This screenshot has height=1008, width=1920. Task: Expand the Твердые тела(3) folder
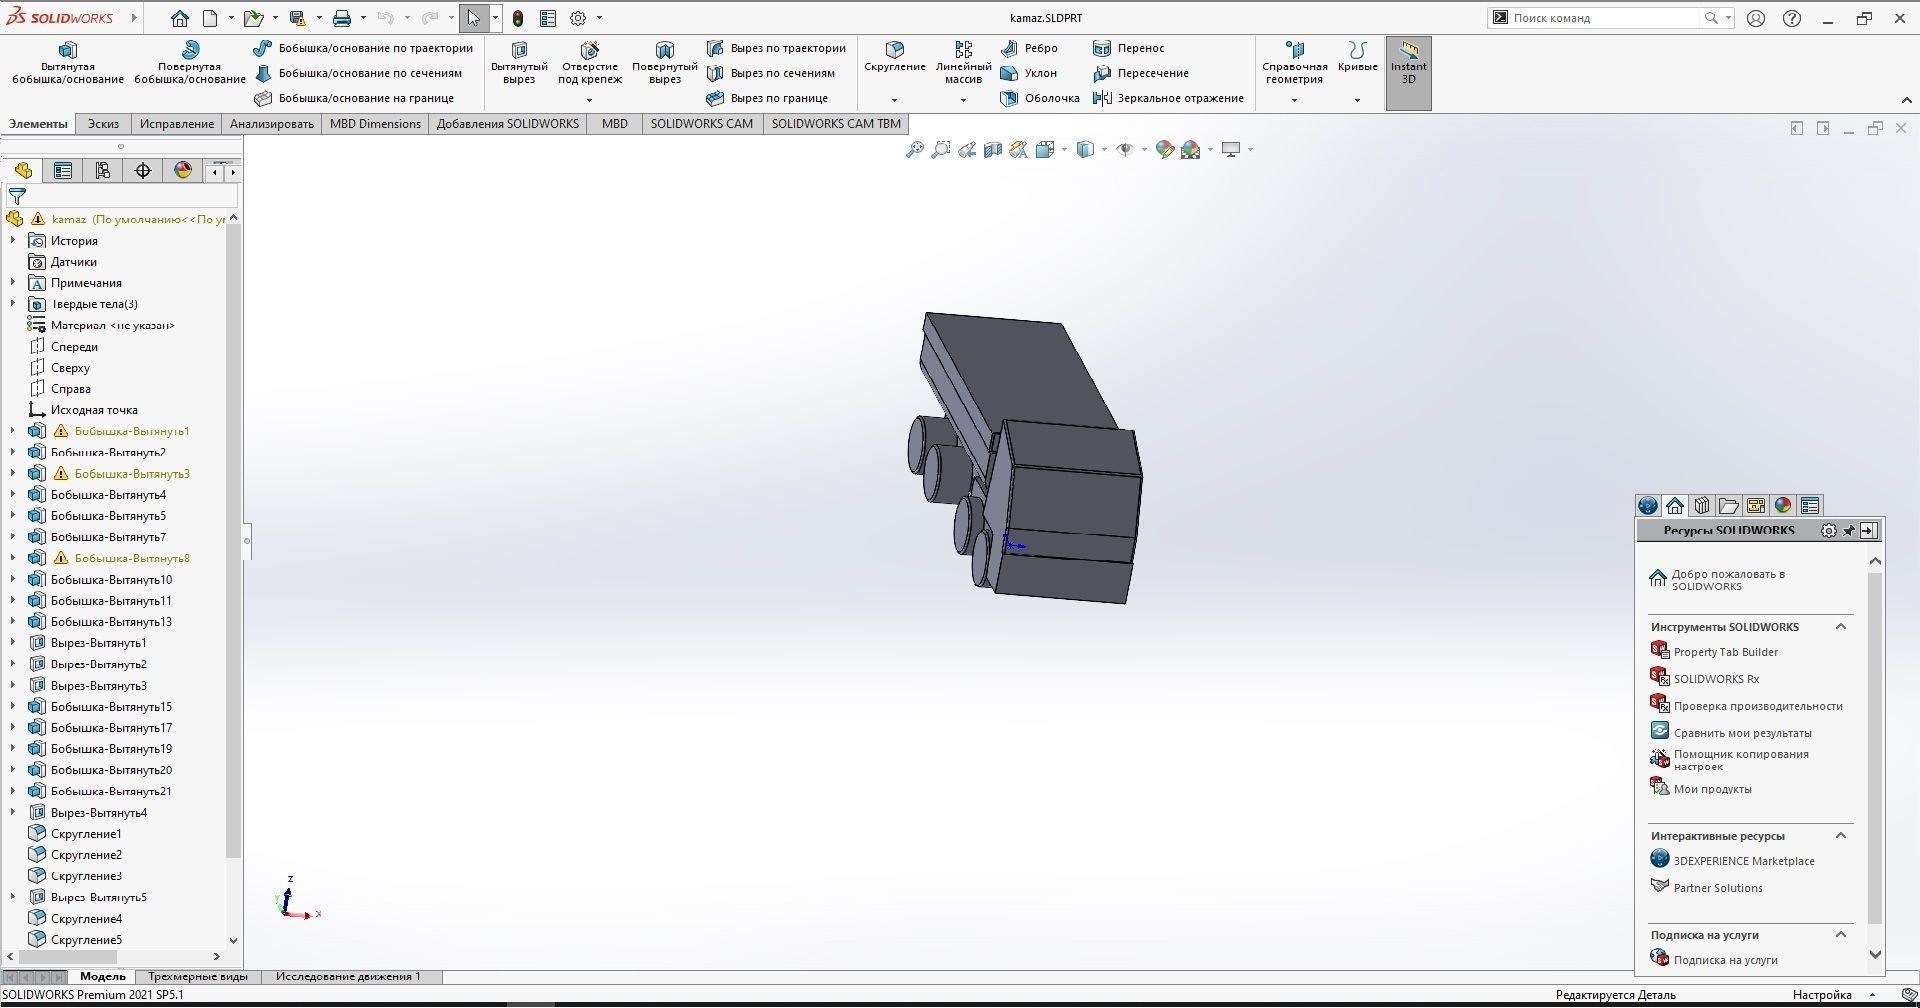coord(13,304)
